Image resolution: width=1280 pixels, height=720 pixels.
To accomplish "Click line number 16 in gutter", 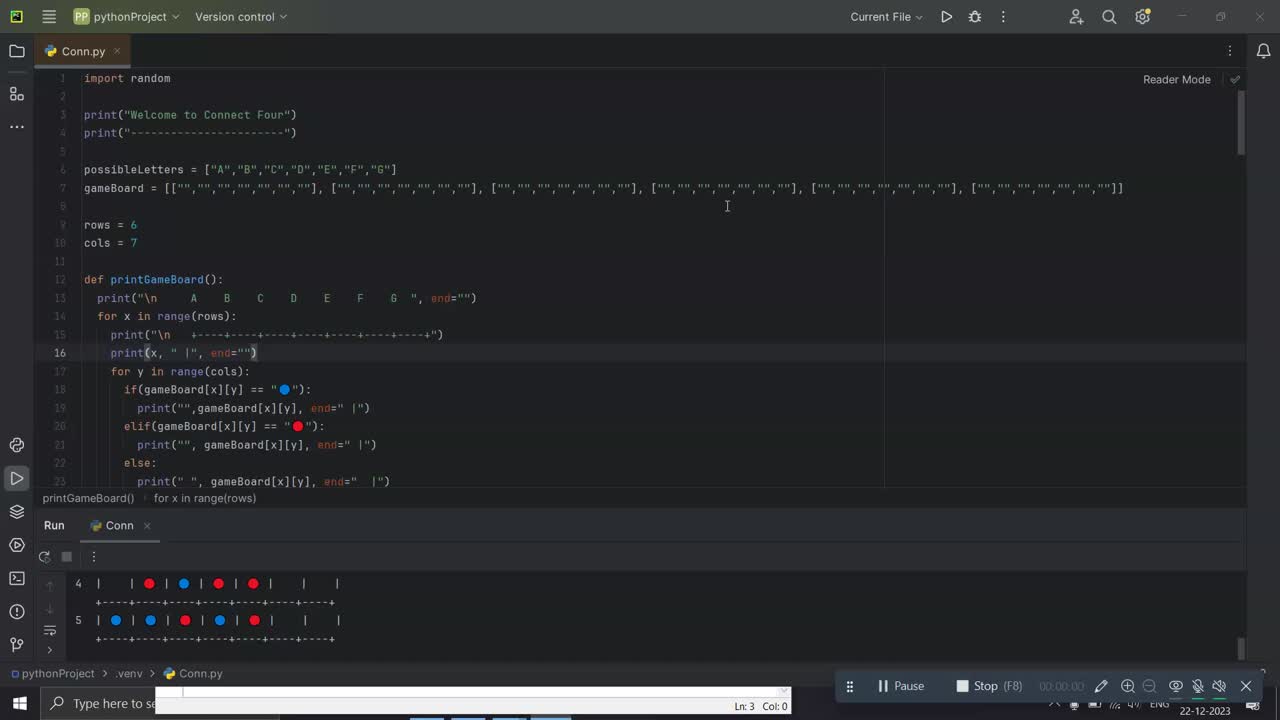I will (x=61, y=353).
